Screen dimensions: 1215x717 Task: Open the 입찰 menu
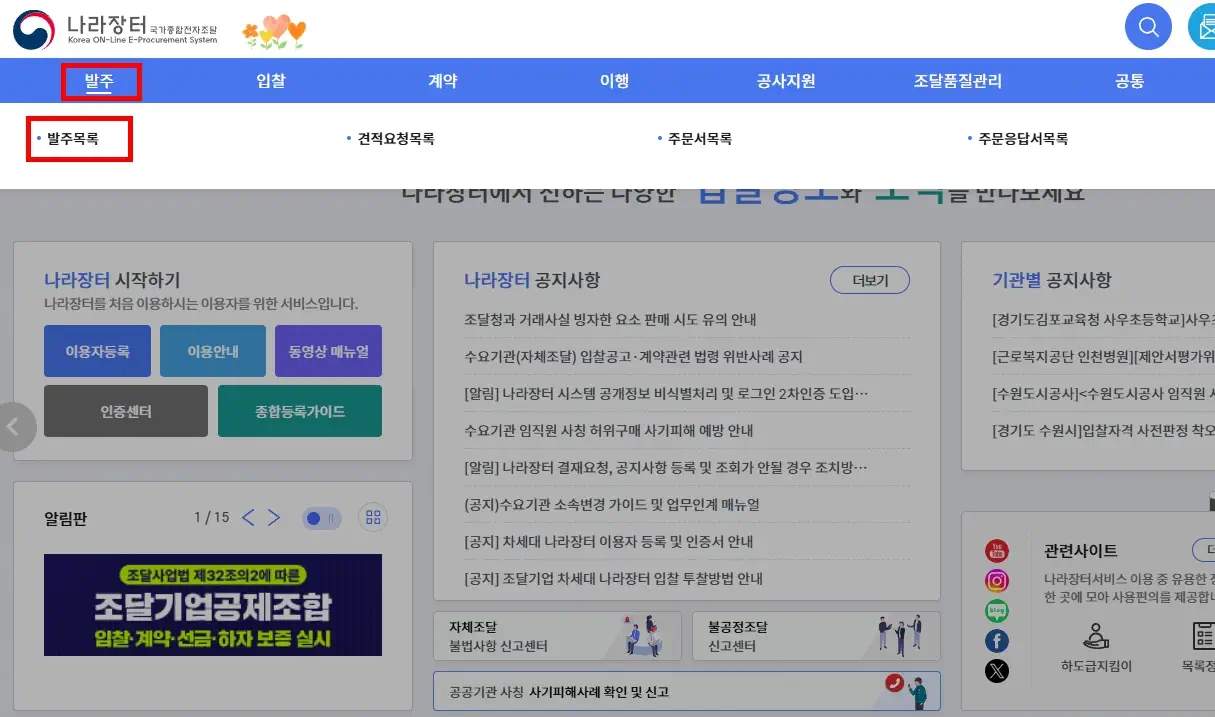click(x=271, y=81)
